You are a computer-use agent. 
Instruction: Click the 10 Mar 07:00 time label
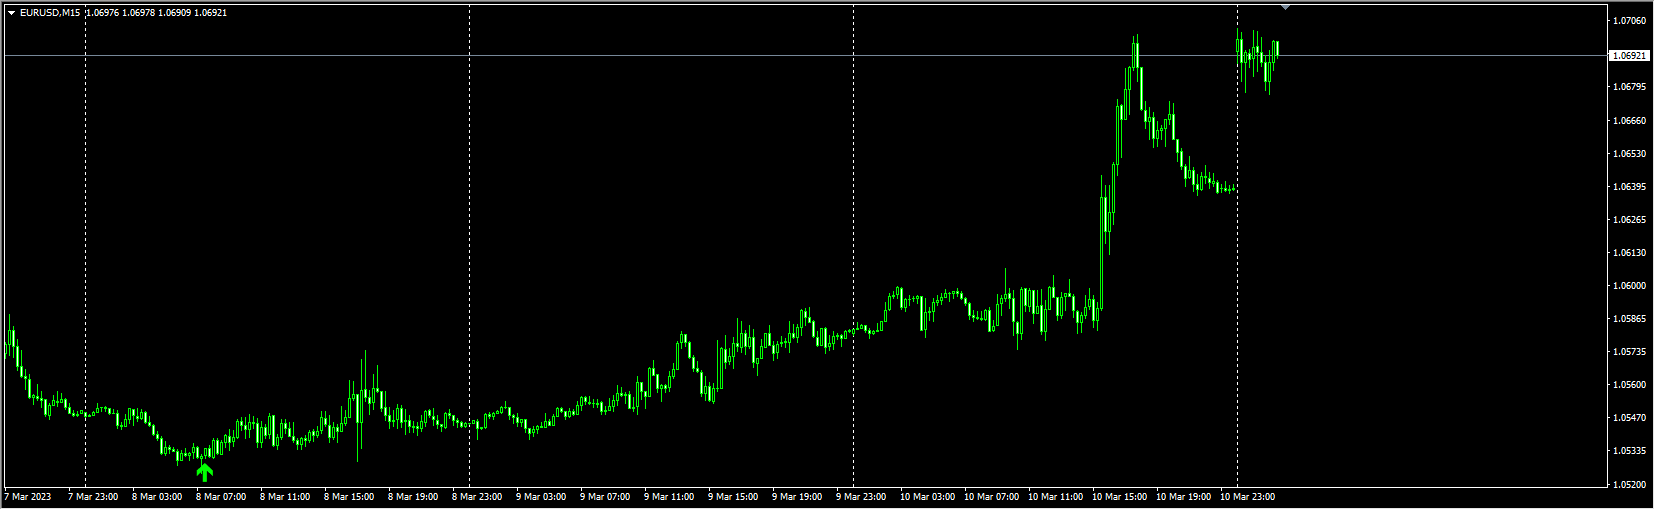pos(991,497)
